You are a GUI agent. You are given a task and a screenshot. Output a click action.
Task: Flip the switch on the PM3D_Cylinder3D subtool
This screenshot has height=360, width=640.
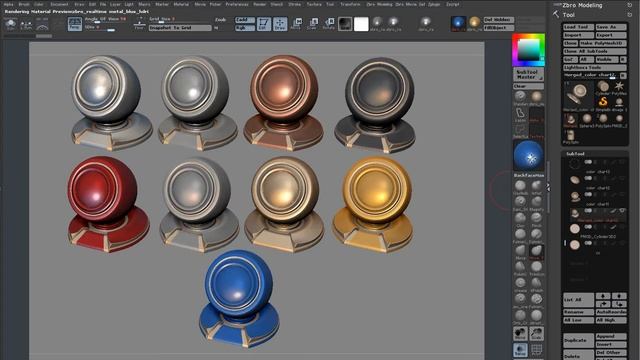click(x=588, y=227)
